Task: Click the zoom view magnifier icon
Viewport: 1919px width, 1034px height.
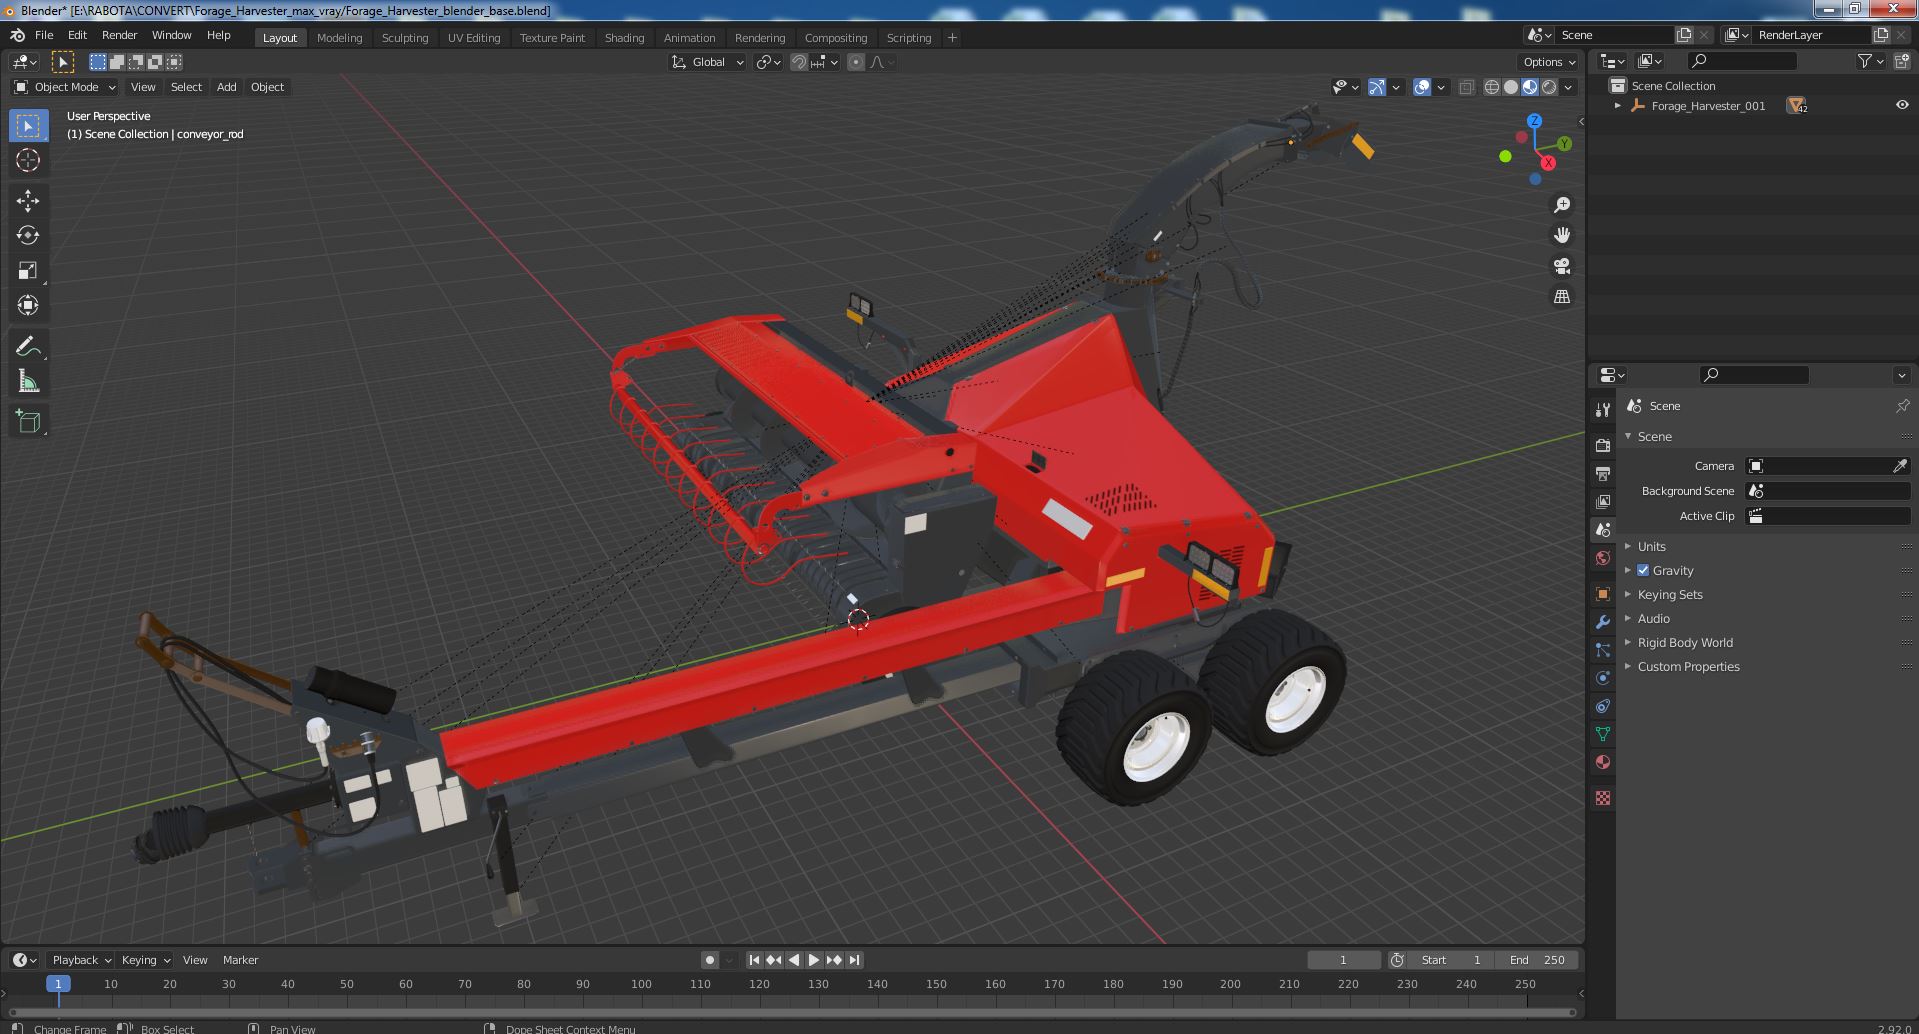Action: (1561, 205)
